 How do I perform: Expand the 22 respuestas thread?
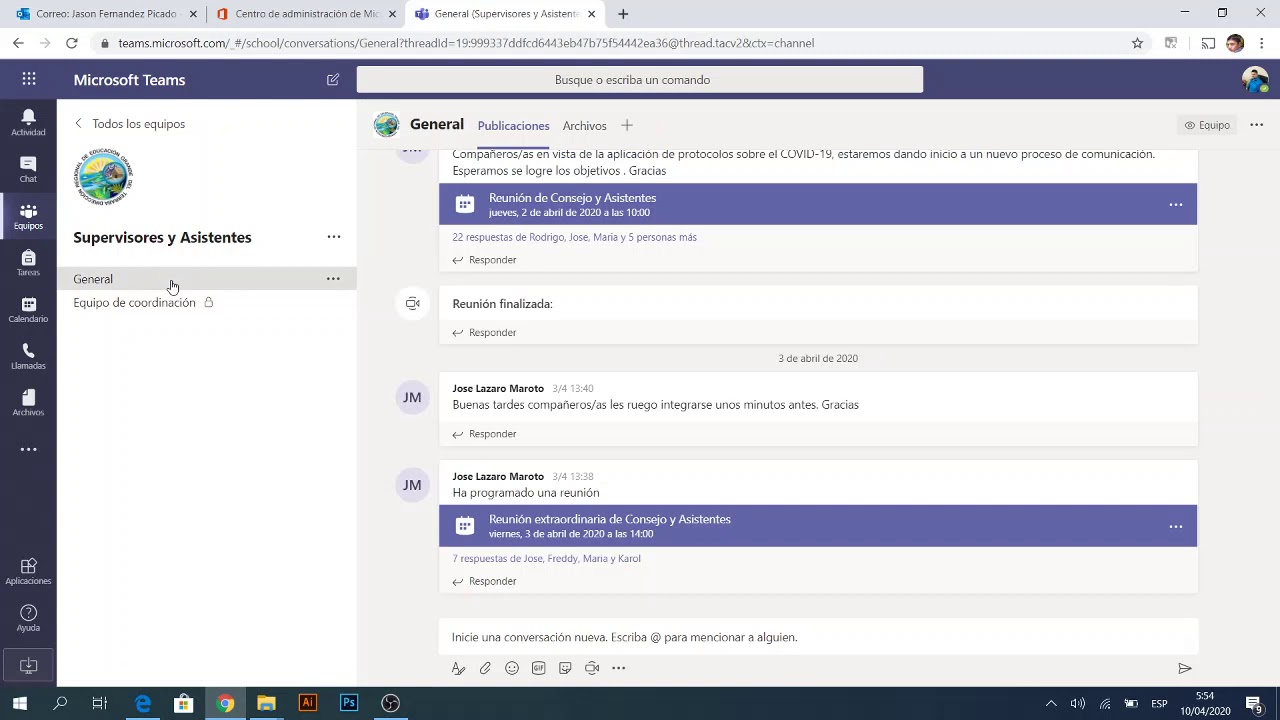point(574,237)
